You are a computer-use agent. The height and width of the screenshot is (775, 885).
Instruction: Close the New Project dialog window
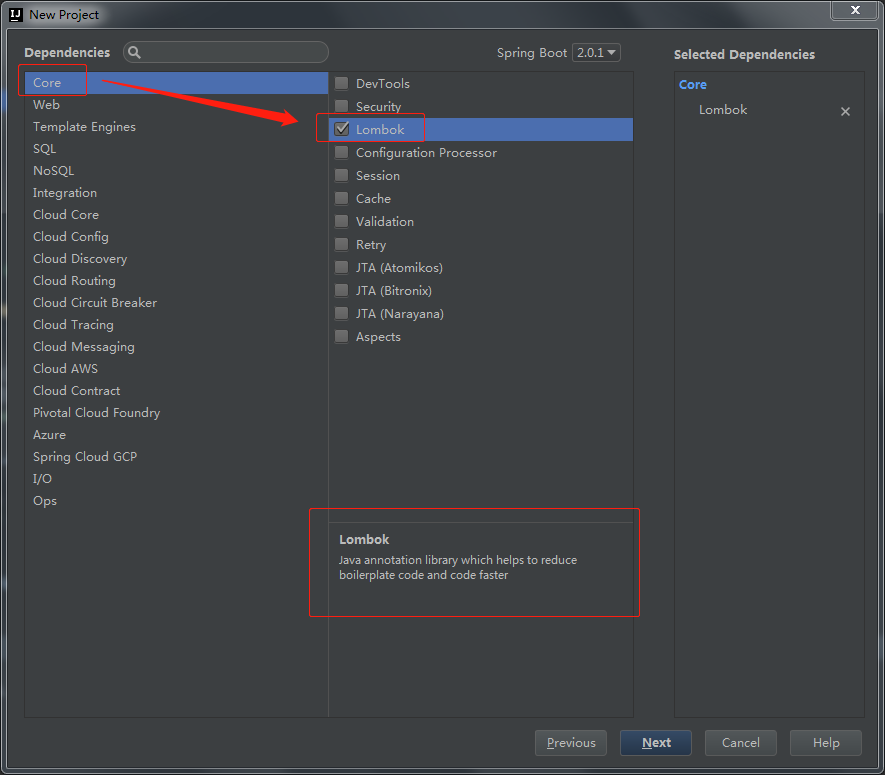click(855, 10)
